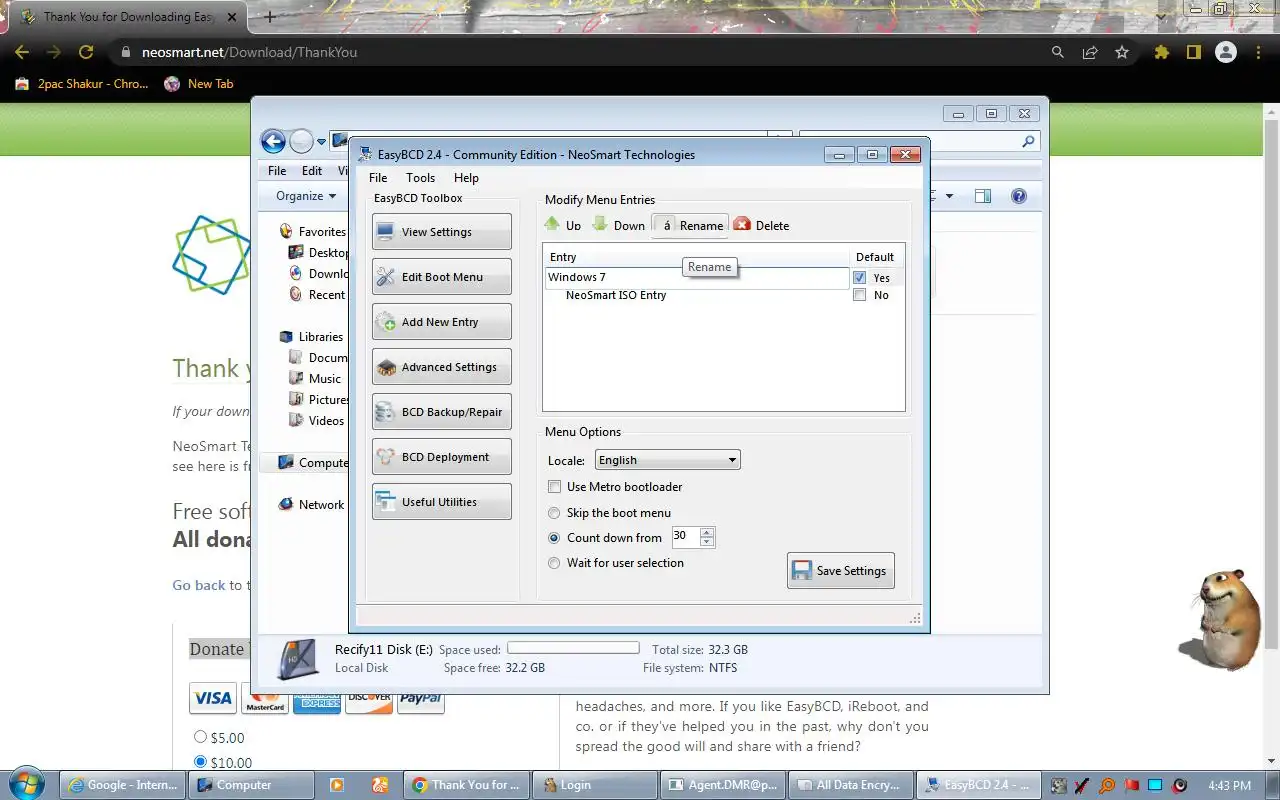Image resolution: width=1280 pixels, height=800 pixels.
Task: Open the Add New Entry section
Action: pos(441,322)
